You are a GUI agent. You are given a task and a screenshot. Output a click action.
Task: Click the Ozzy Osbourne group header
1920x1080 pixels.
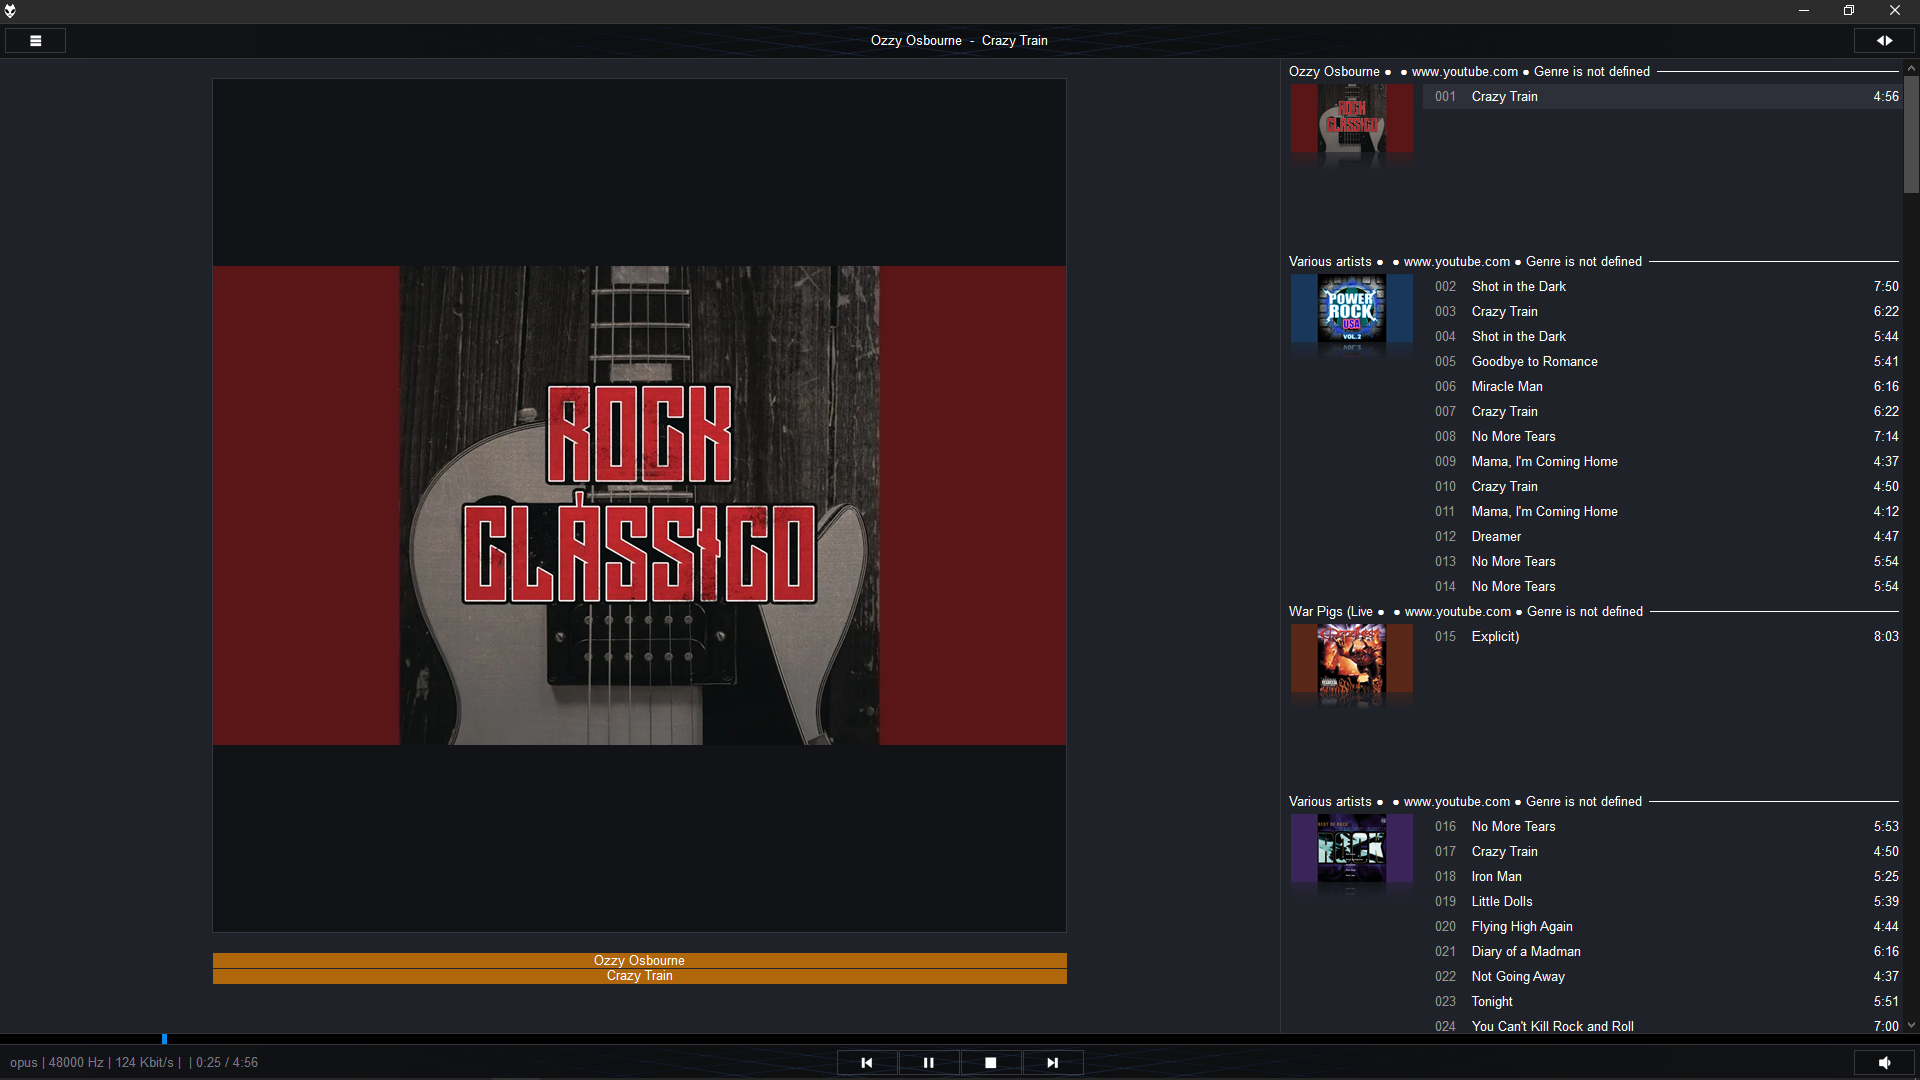pyautogui.click(x=1333, y=72)
